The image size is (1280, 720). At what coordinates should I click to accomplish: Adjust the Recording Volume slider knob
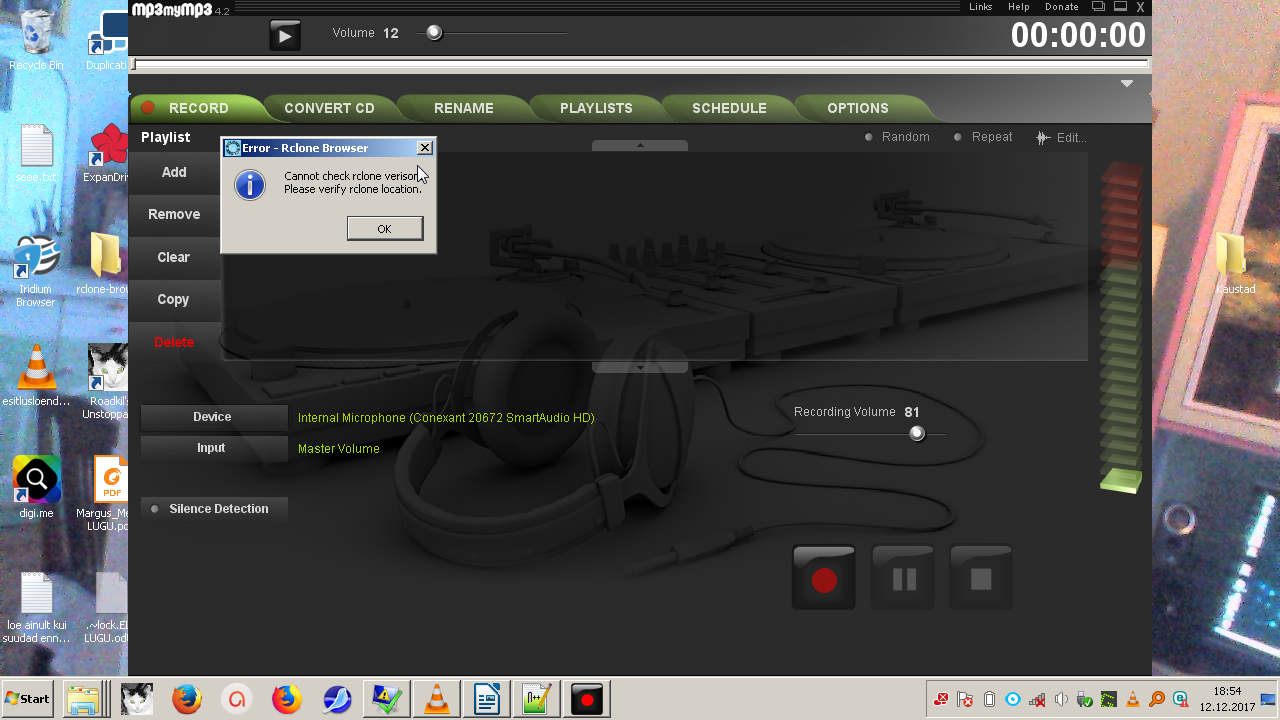(x=916, y=433)
